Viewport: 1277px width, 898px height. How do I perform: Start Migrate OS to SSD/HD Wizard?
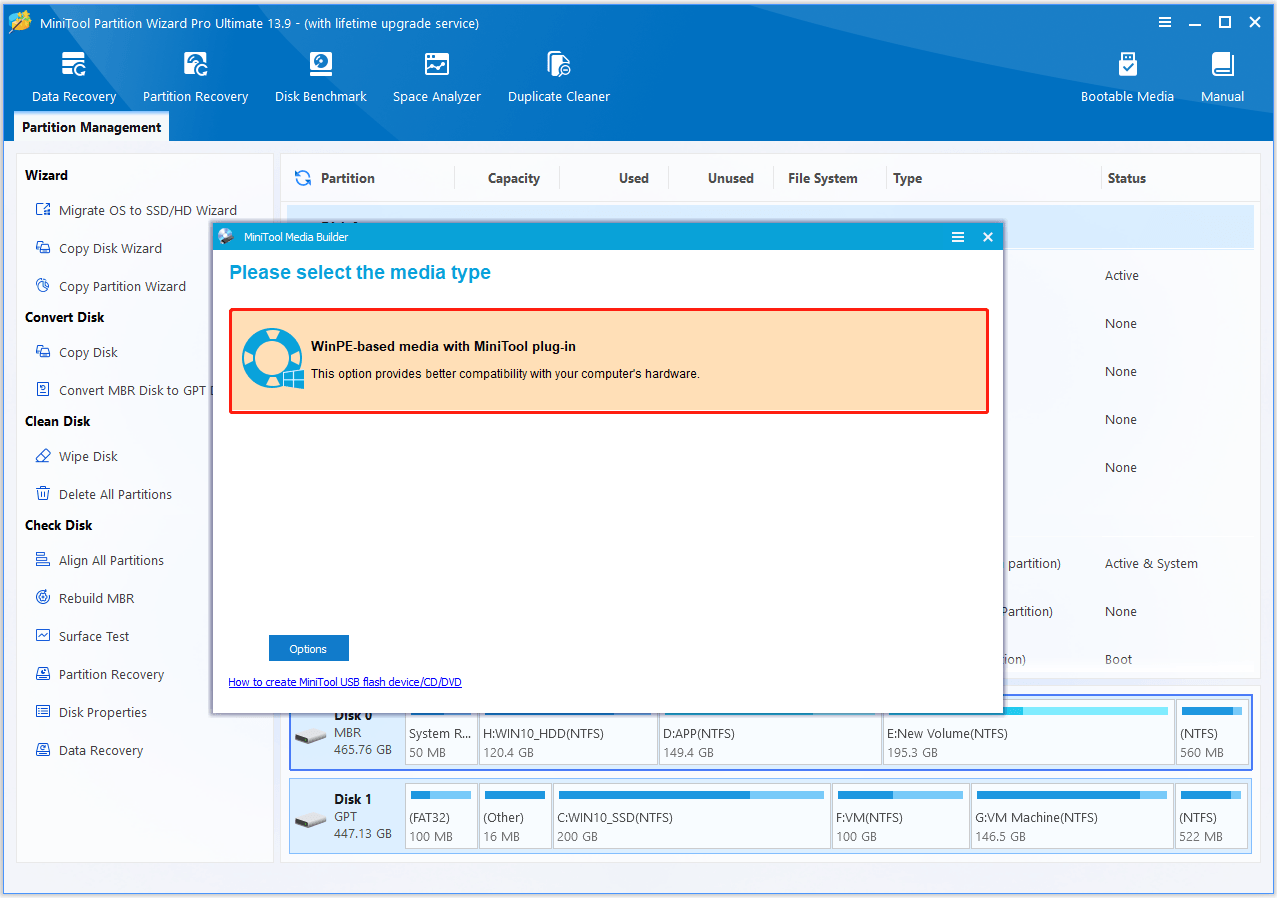coord(135,210)
